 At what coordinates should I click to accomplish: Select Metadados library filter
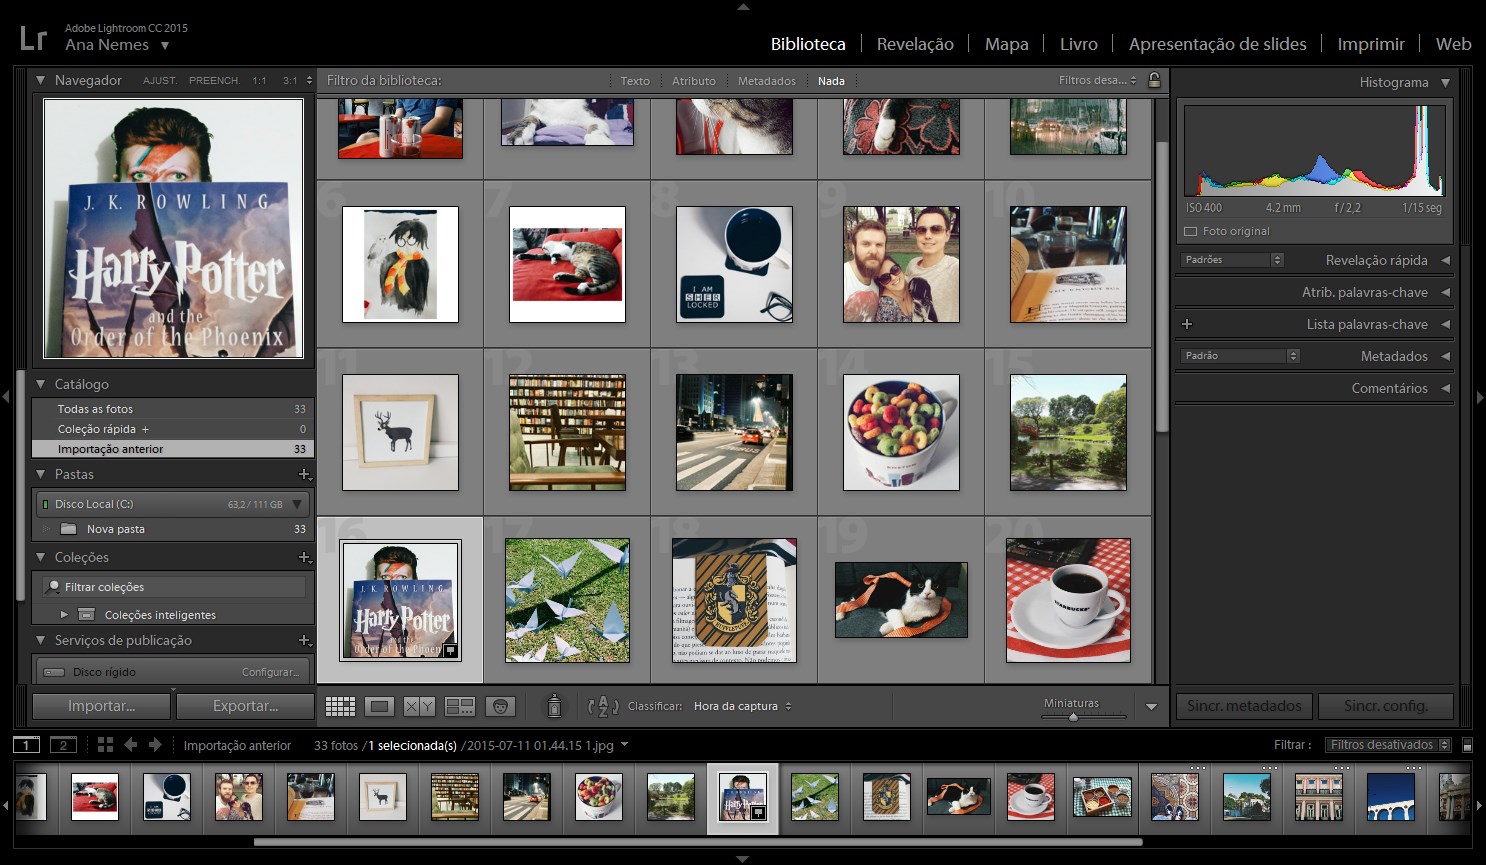click(767, 81)
